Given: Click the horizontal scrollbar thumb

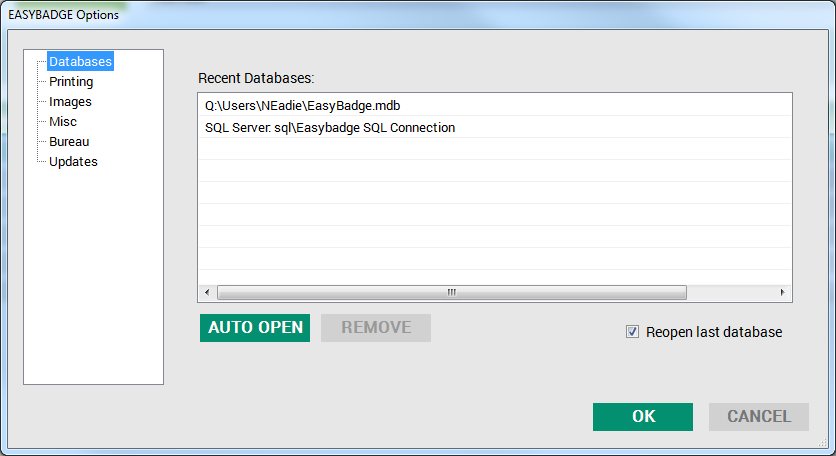Looking at the screenshot, I should point(452,292).
